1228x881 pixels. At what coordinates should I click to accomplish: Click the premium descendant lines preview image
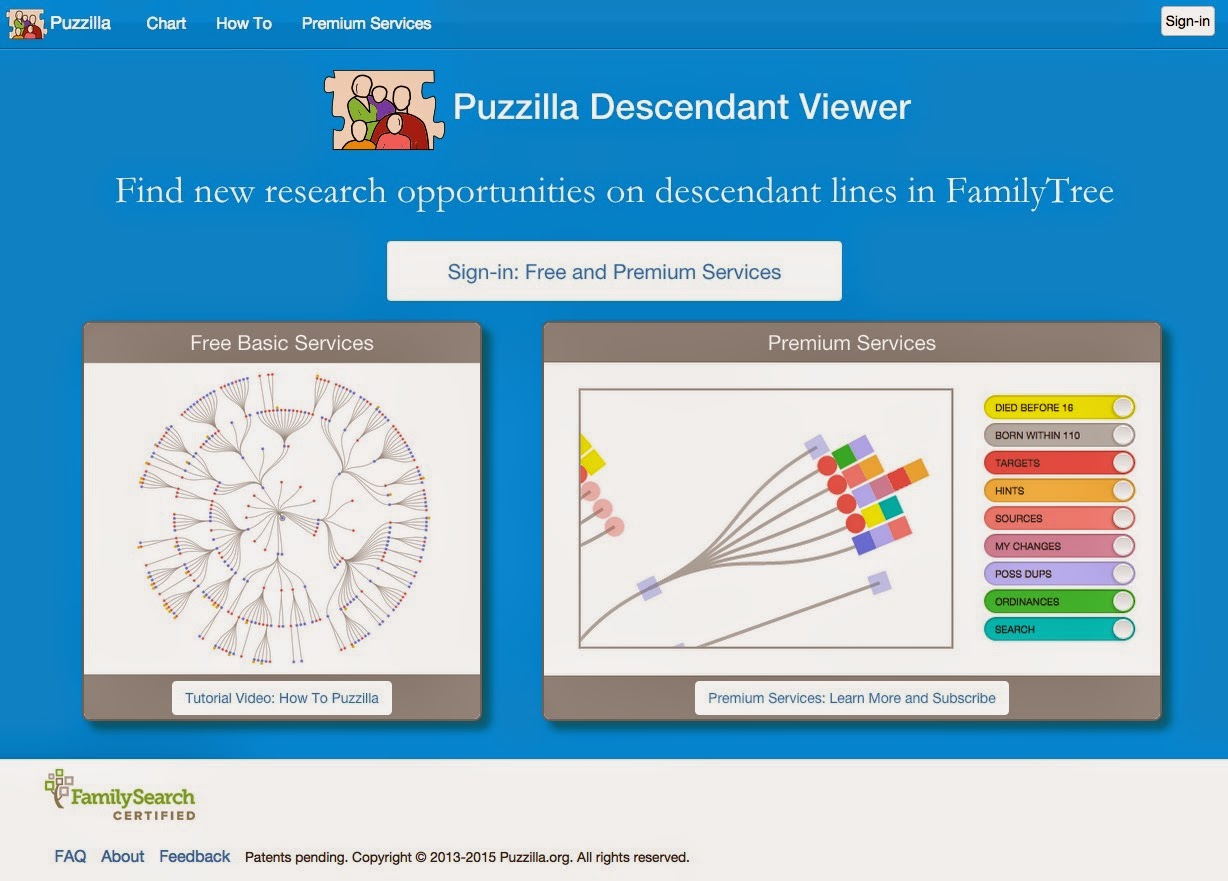click(766, 518)
